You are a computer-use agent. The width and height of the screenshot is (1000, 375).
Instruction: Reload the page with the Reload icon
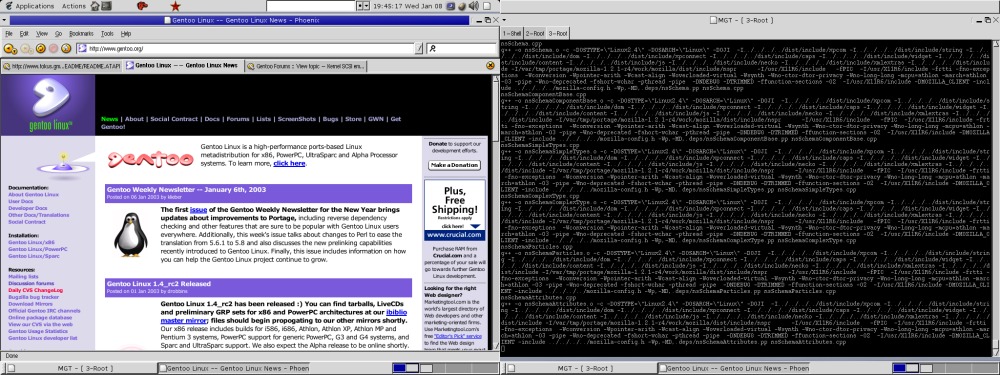(x=40, y=48)
